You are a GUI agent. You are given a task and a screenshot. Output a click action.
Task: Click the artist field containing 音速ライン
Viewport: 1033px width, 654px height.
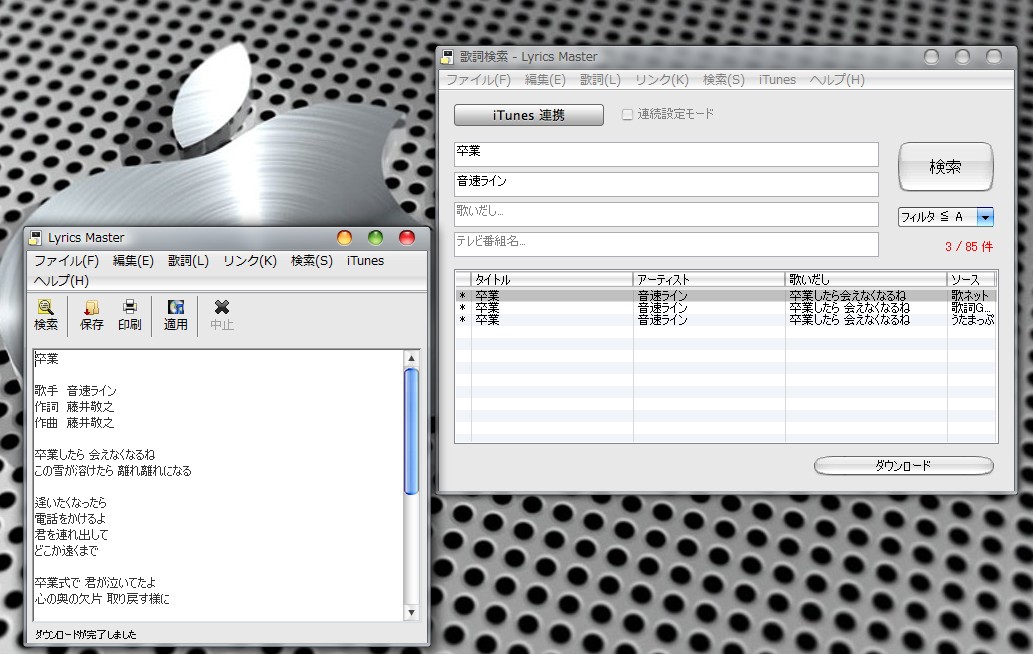coord(666,184)
